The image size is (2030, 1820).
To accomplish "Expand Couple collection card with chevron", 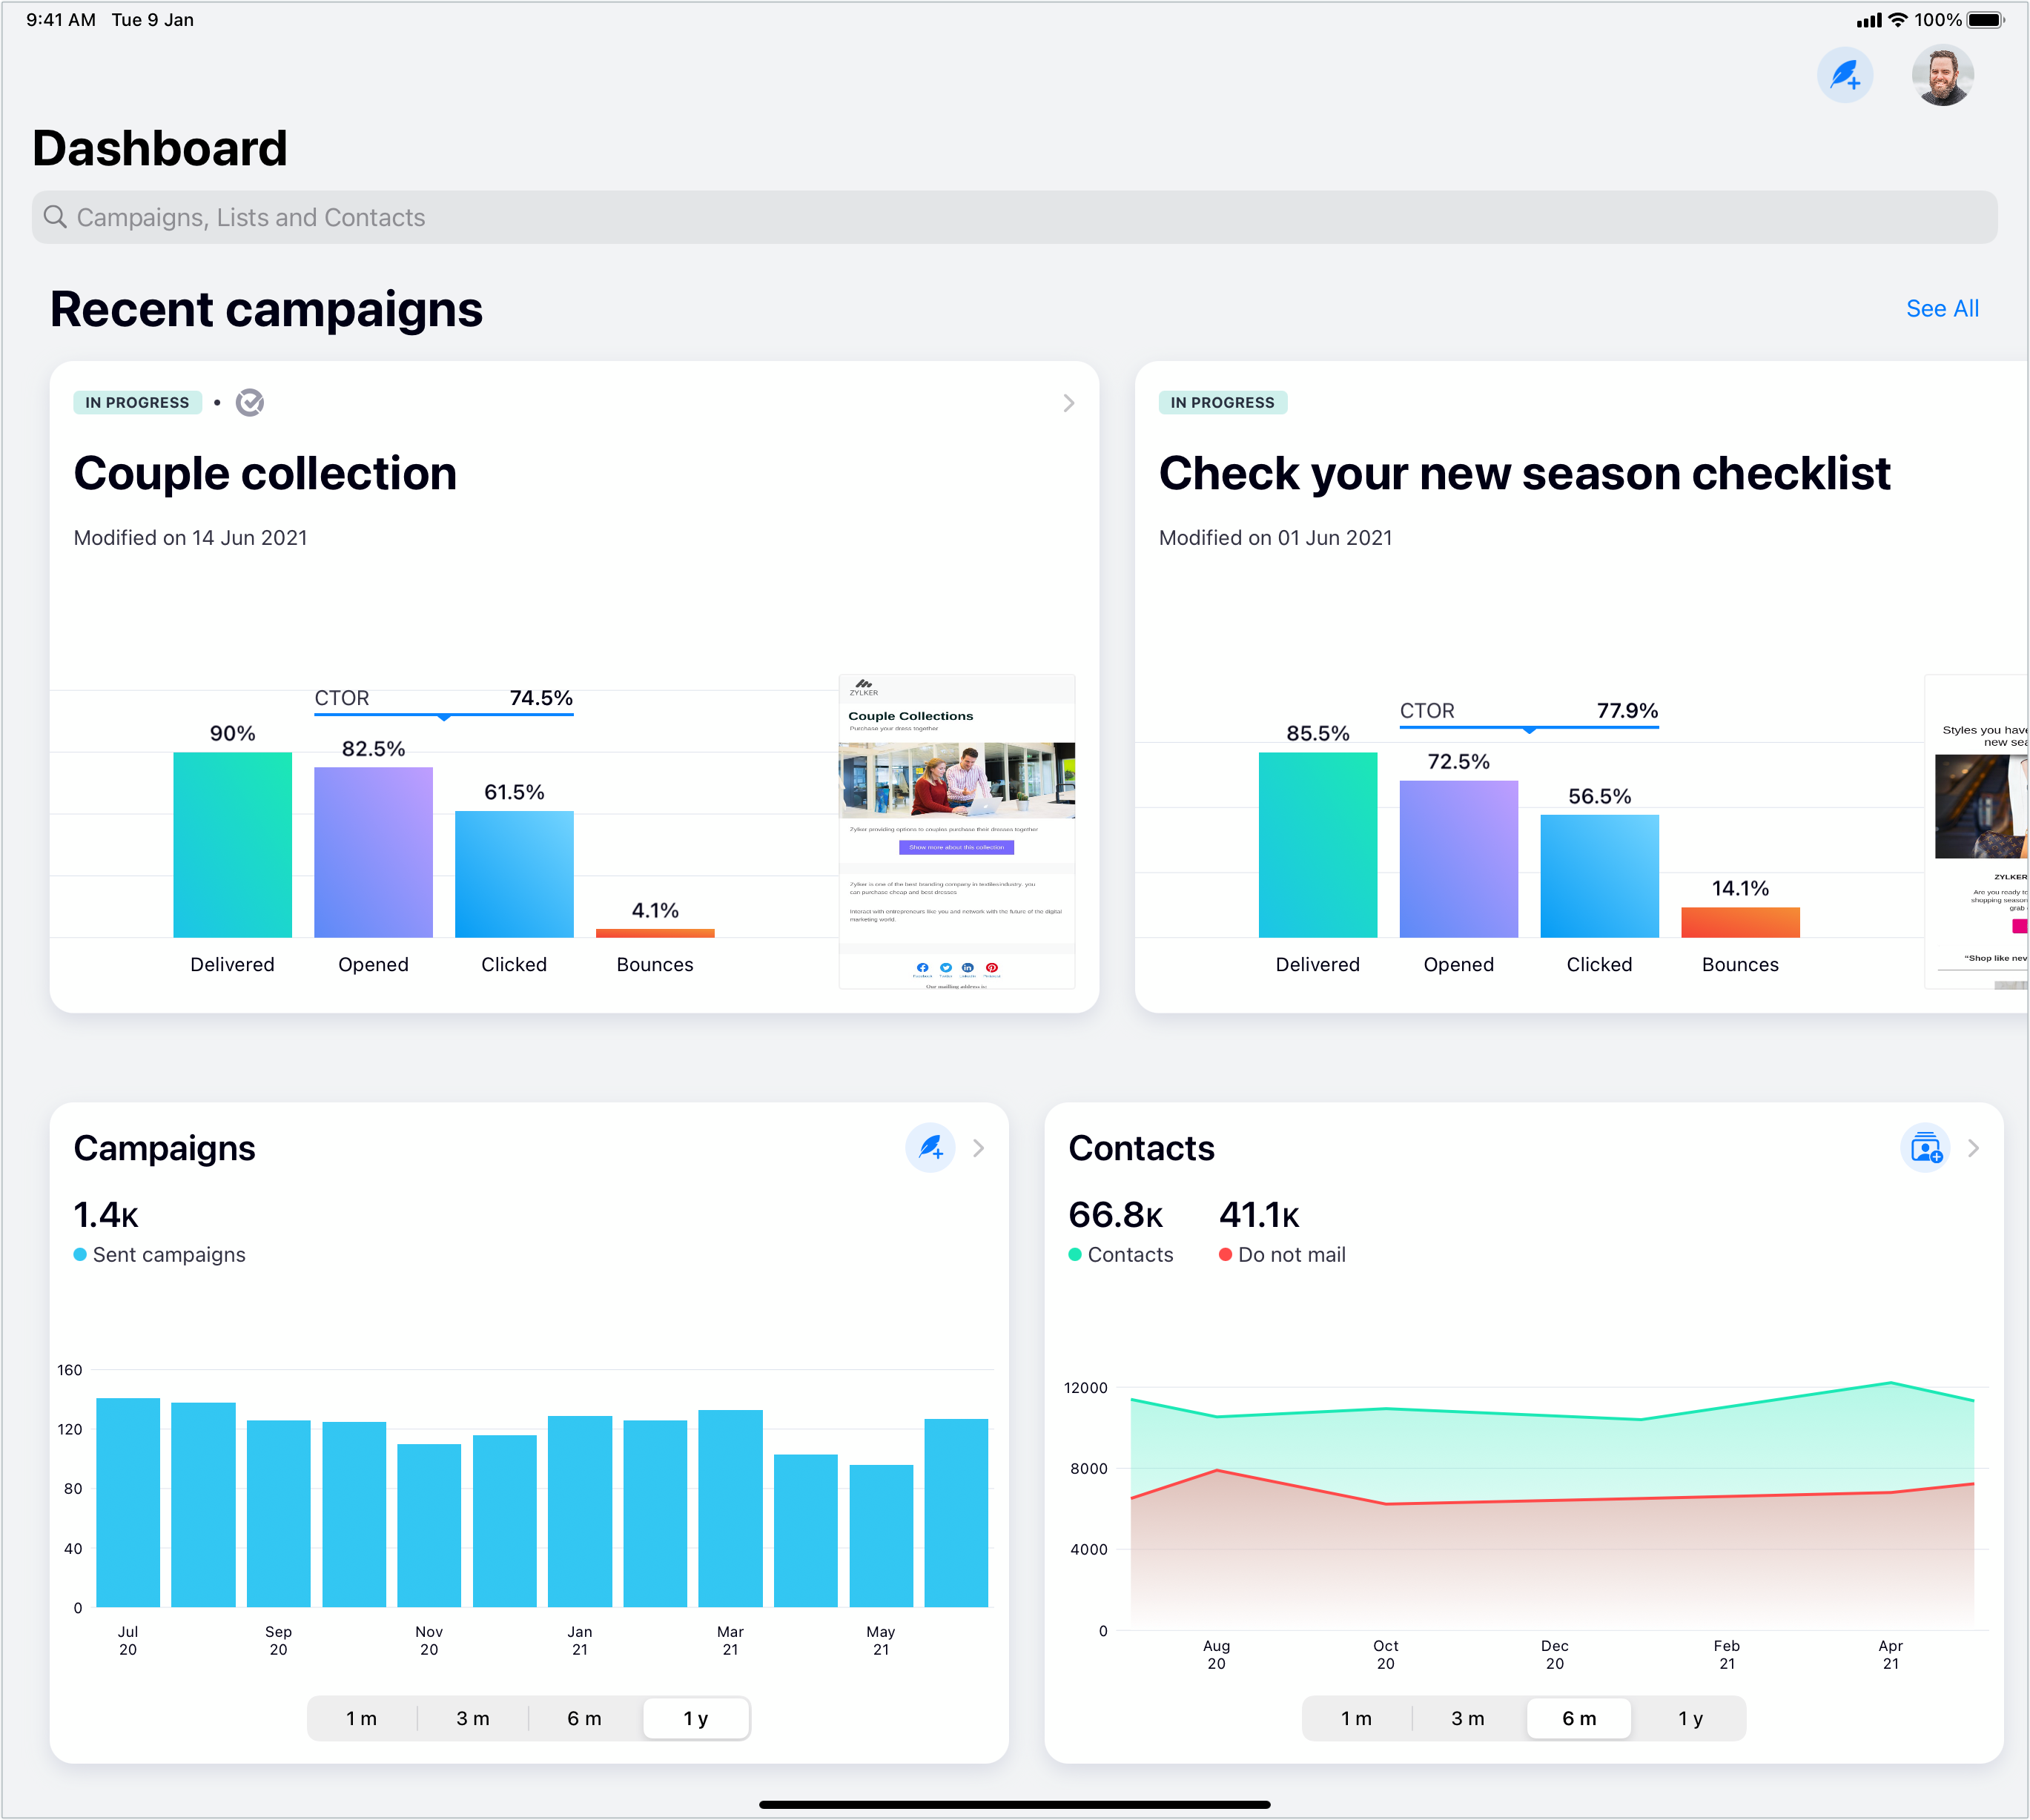I will coord(1068,402).
